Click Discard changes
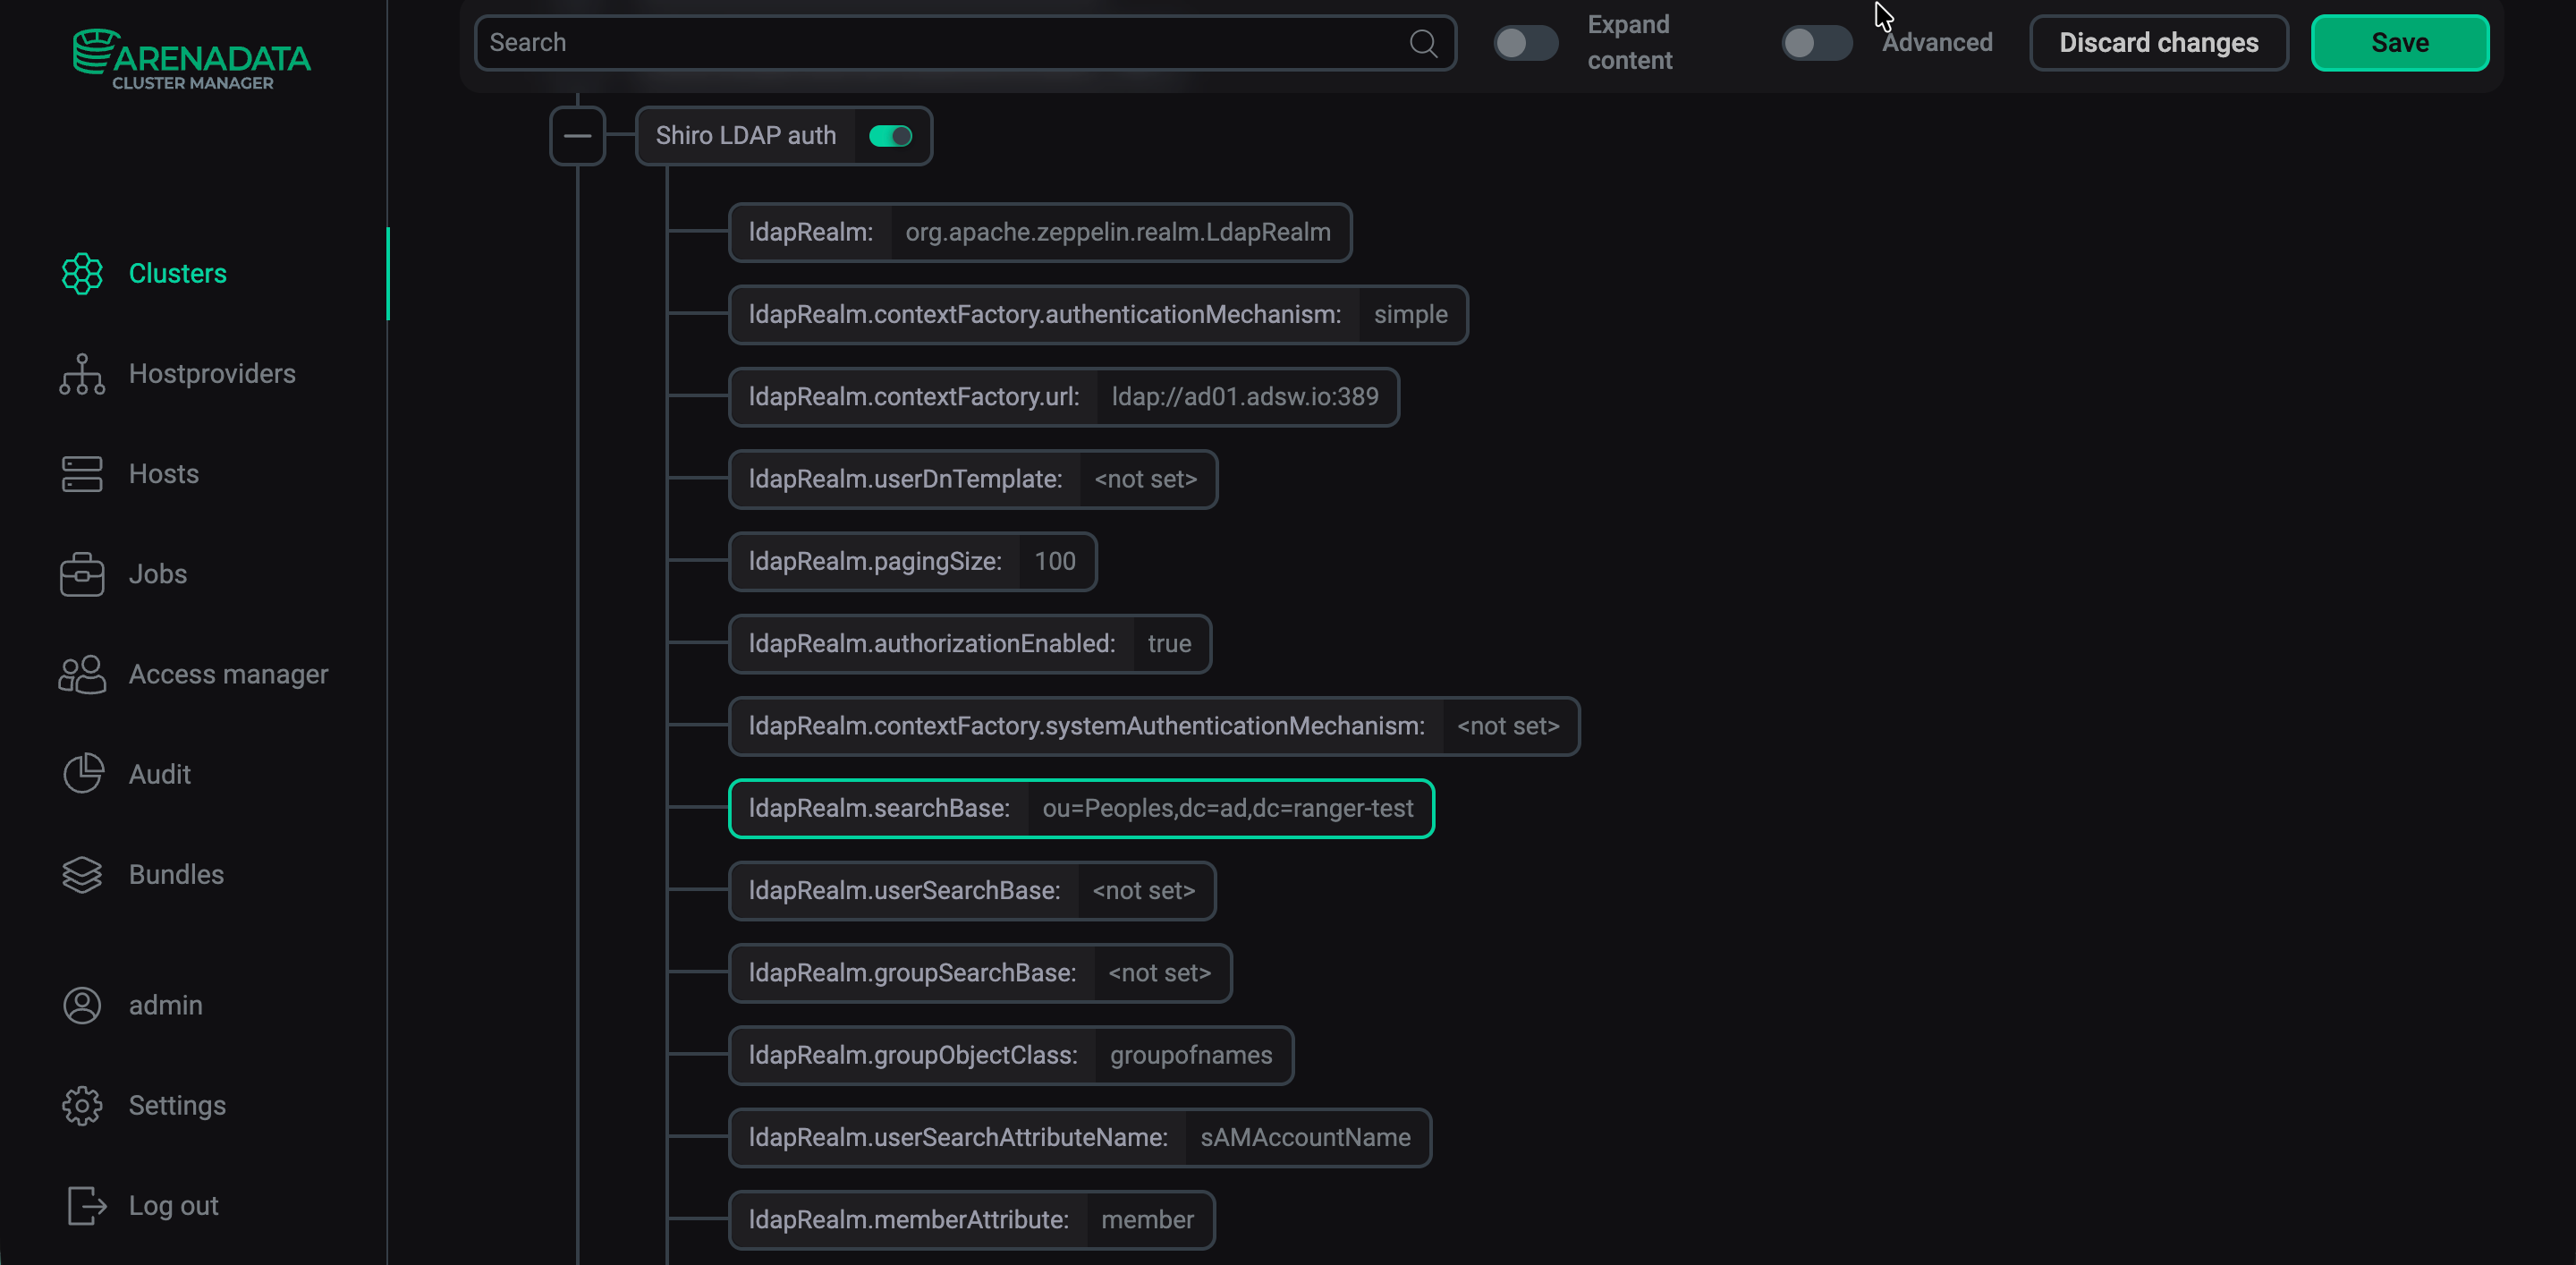The image size is (2576, 1265). click(2159, 42)
